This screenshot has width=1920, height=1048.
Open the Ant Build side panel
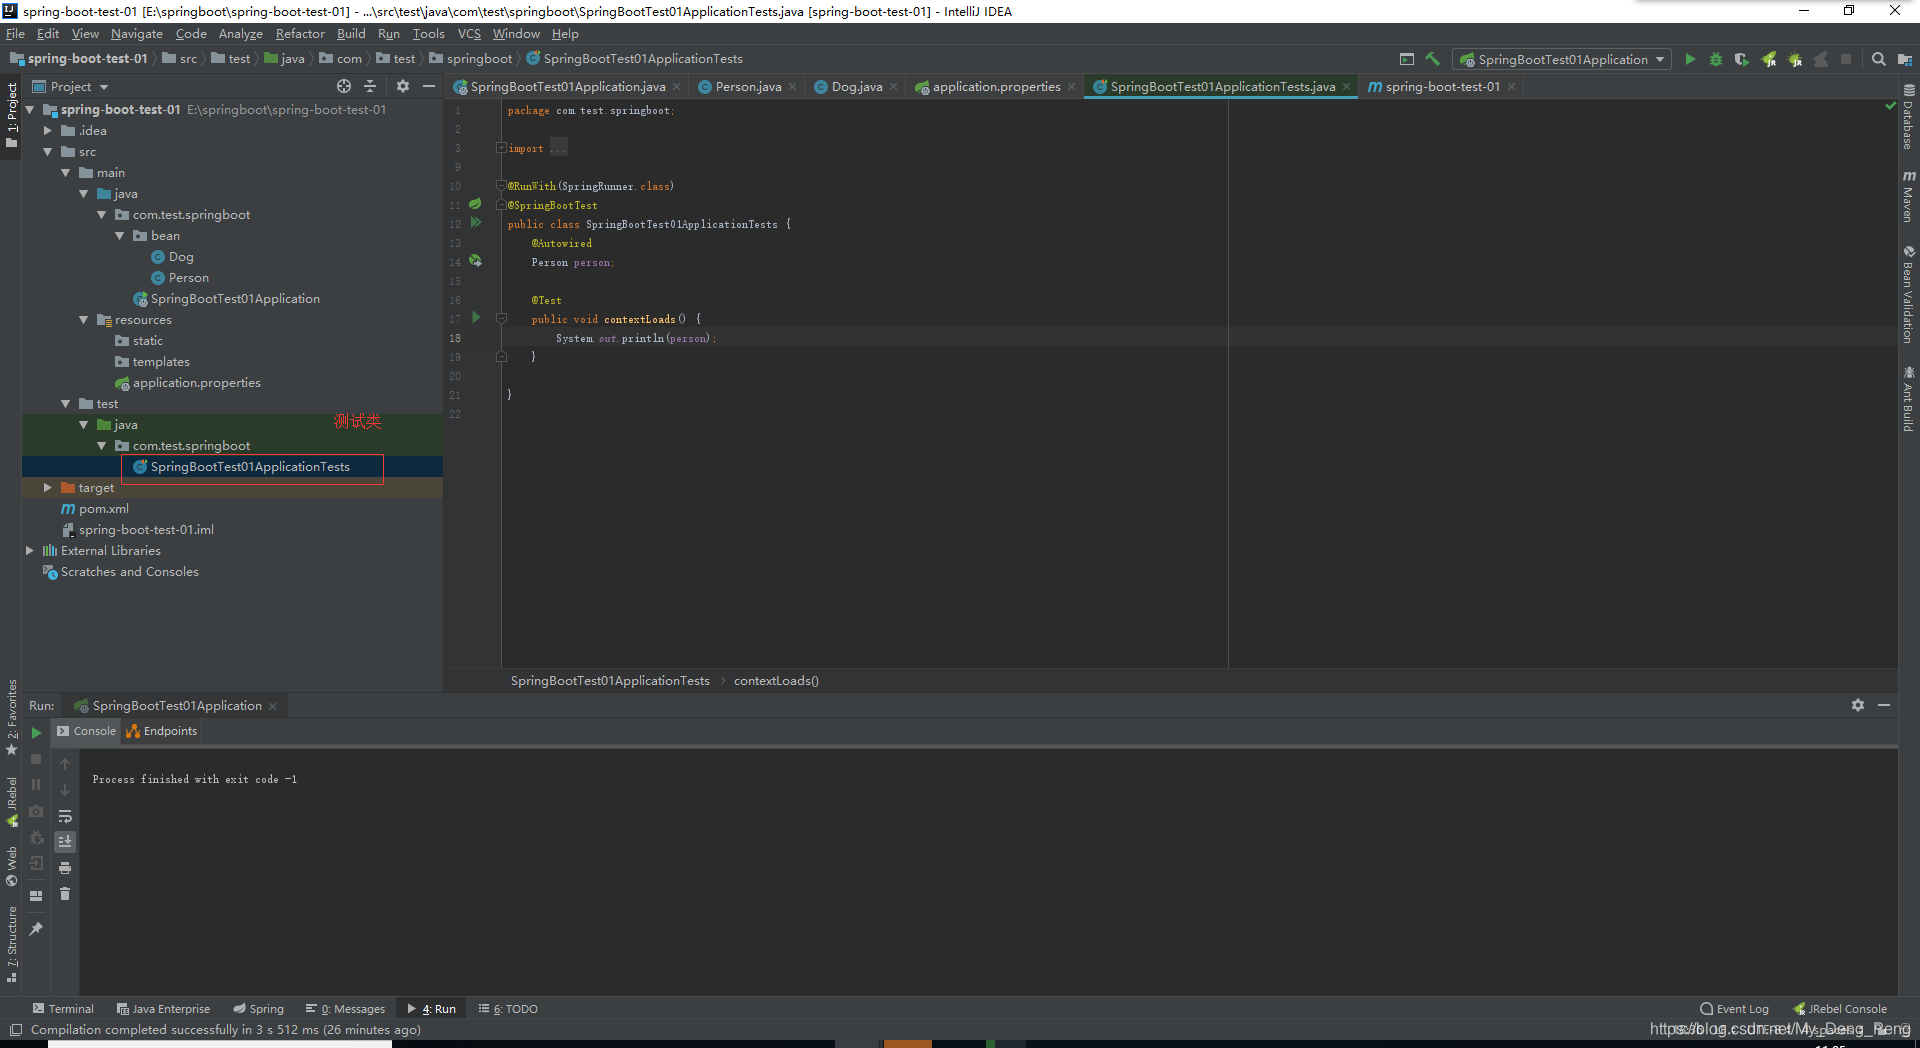pos(1909,399)
